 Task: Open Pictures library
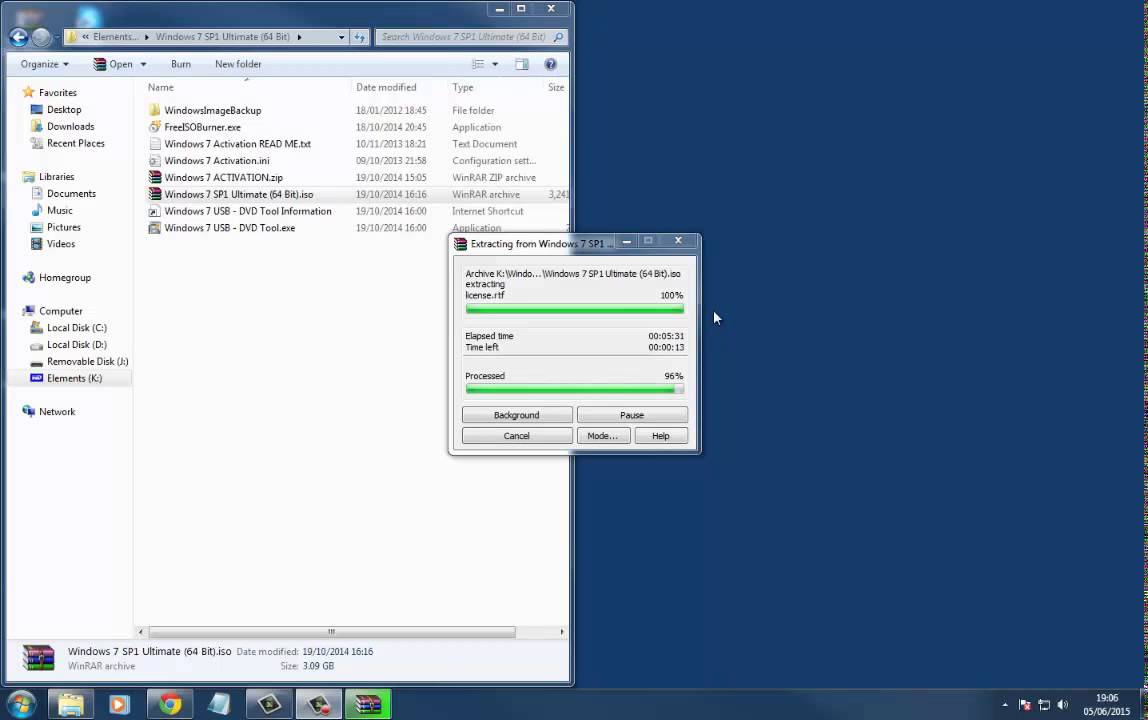(64, 228)
